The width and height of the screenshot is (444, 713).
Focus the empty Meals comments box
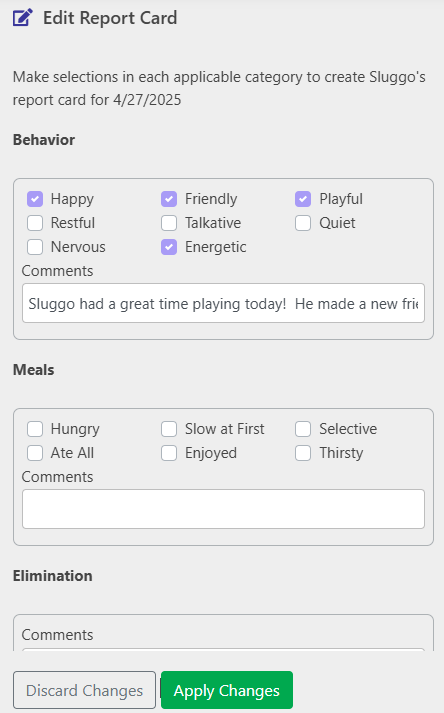[223, 509]
